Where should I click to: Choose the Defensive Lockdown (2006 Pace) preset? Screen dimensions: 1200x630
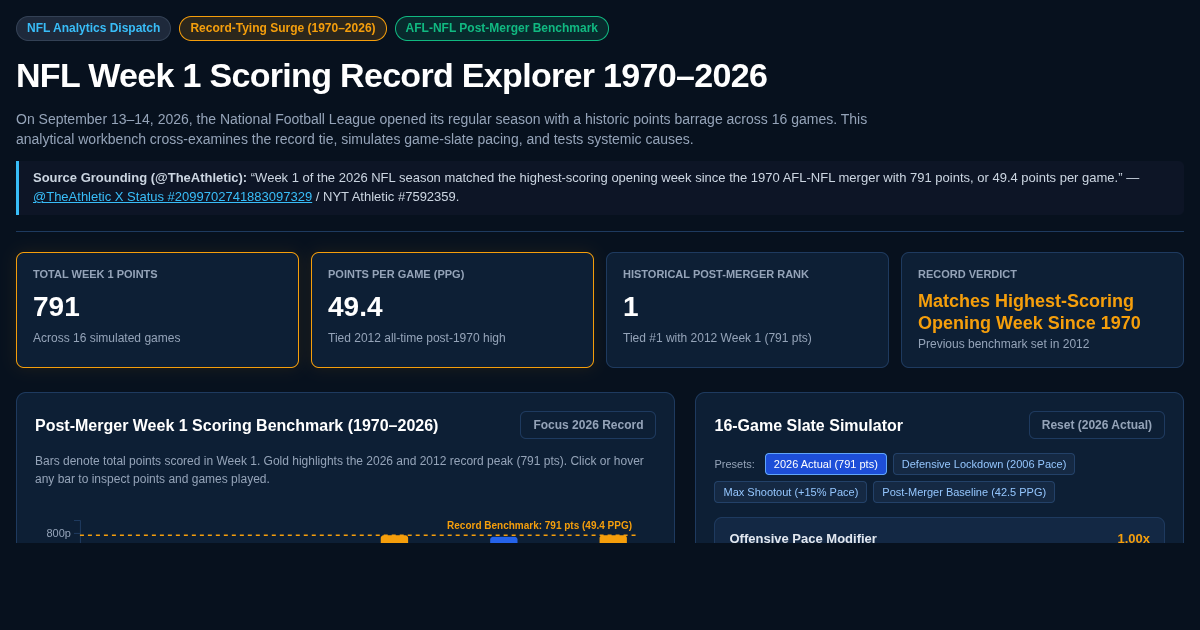(984, 464)
